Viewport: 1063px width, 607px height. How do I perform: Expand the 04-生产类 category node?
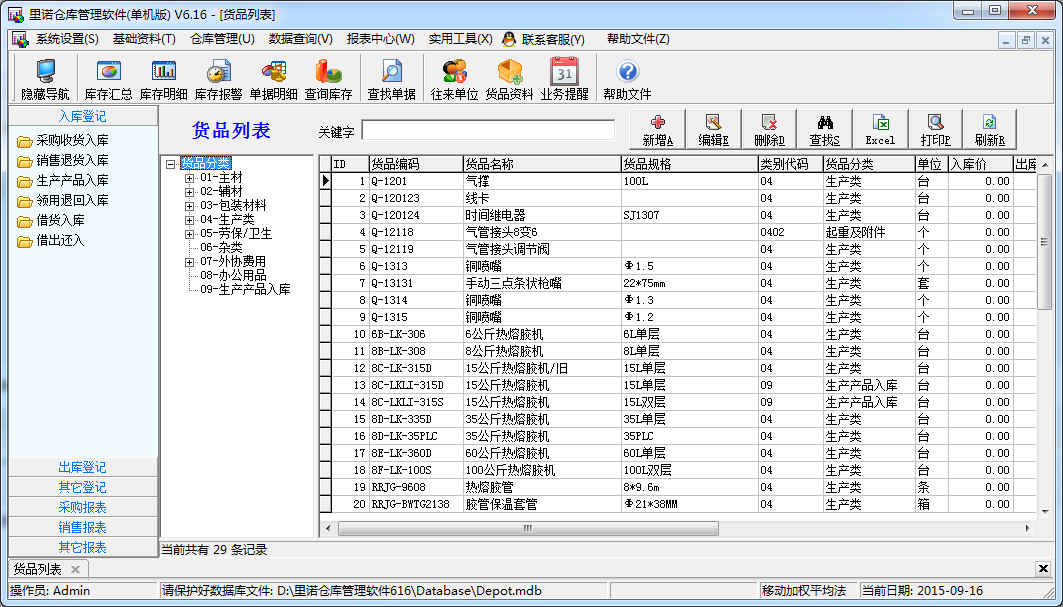tap(190, 219)
